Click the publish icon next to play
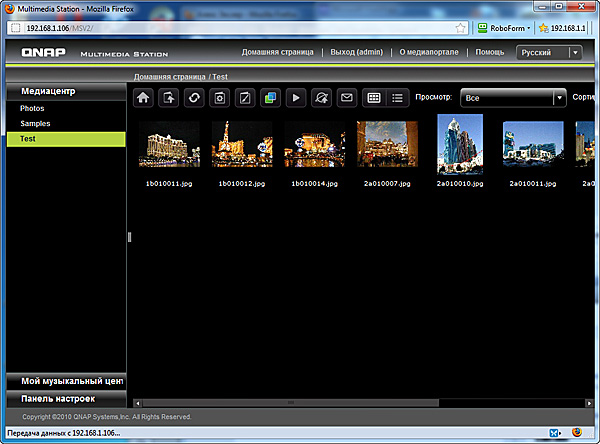 (x=321, y=98)
